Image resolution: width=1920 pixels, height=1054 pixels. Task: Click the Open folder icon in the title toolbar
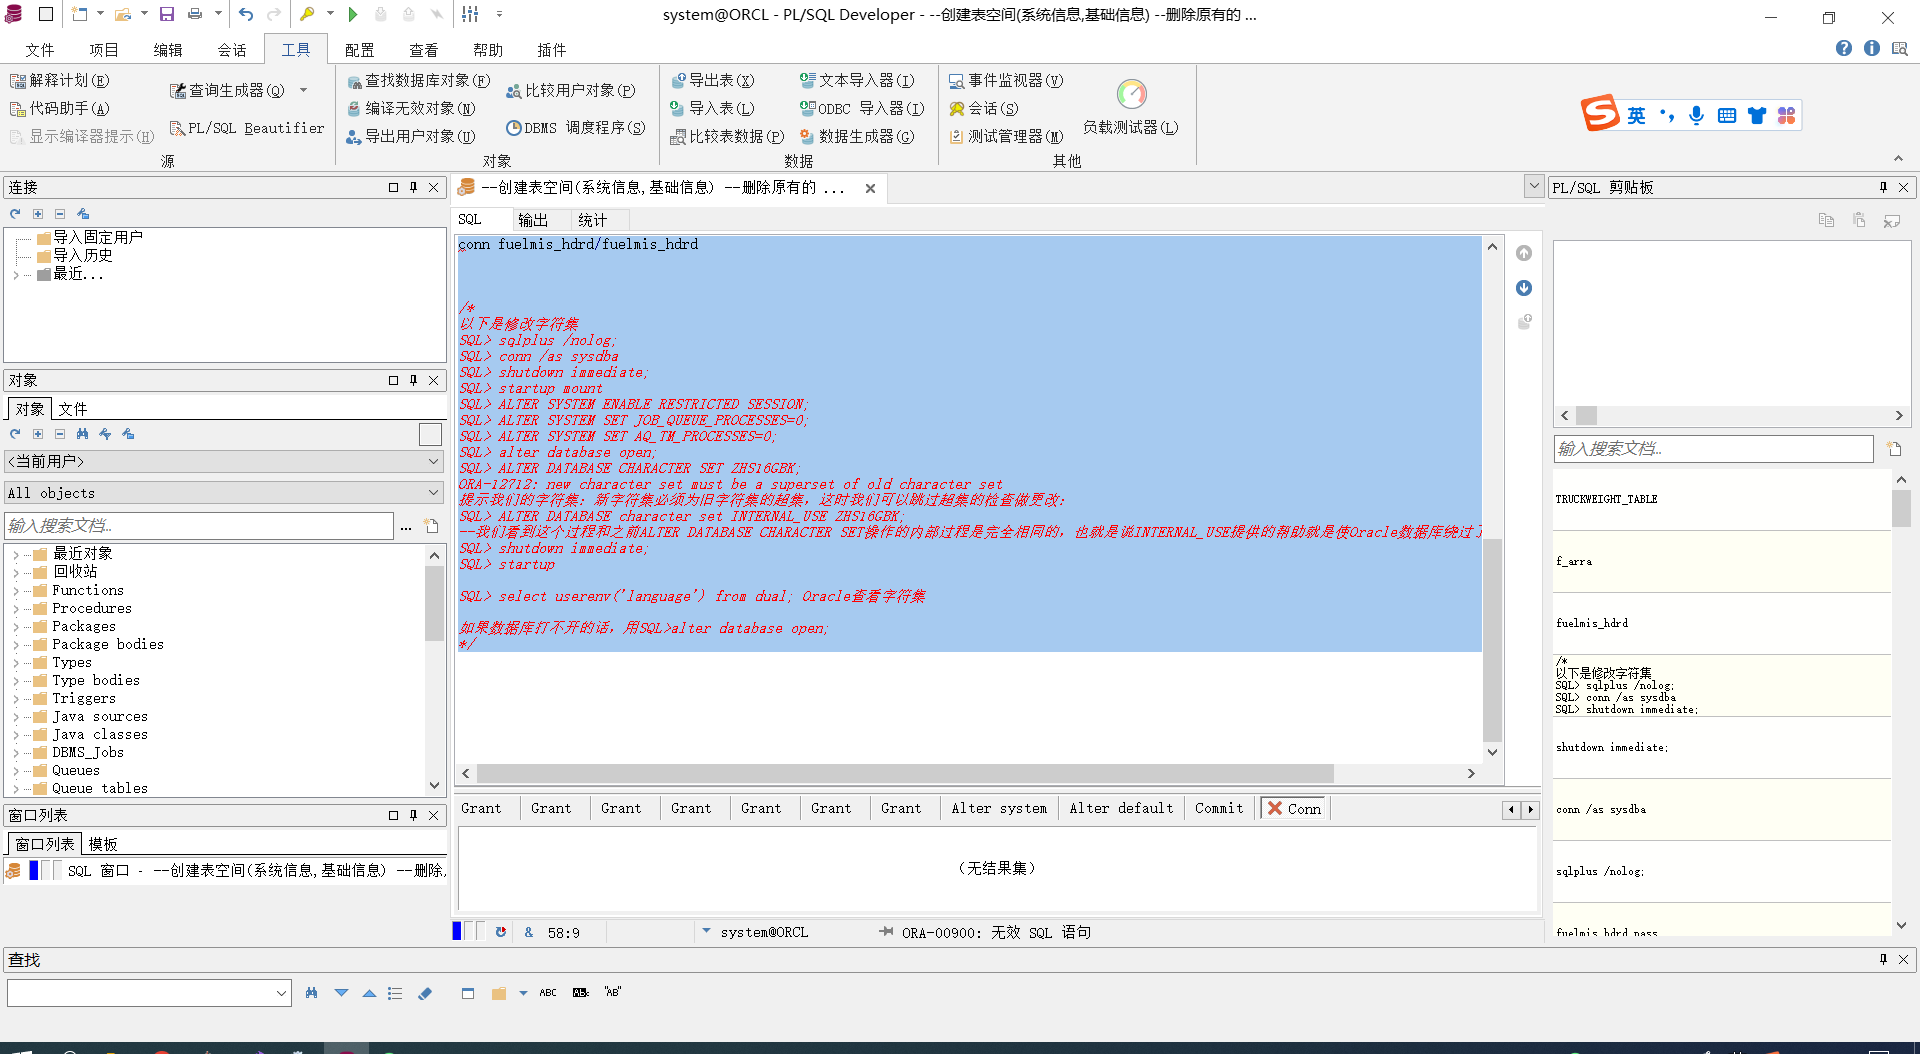coord(123,14)
